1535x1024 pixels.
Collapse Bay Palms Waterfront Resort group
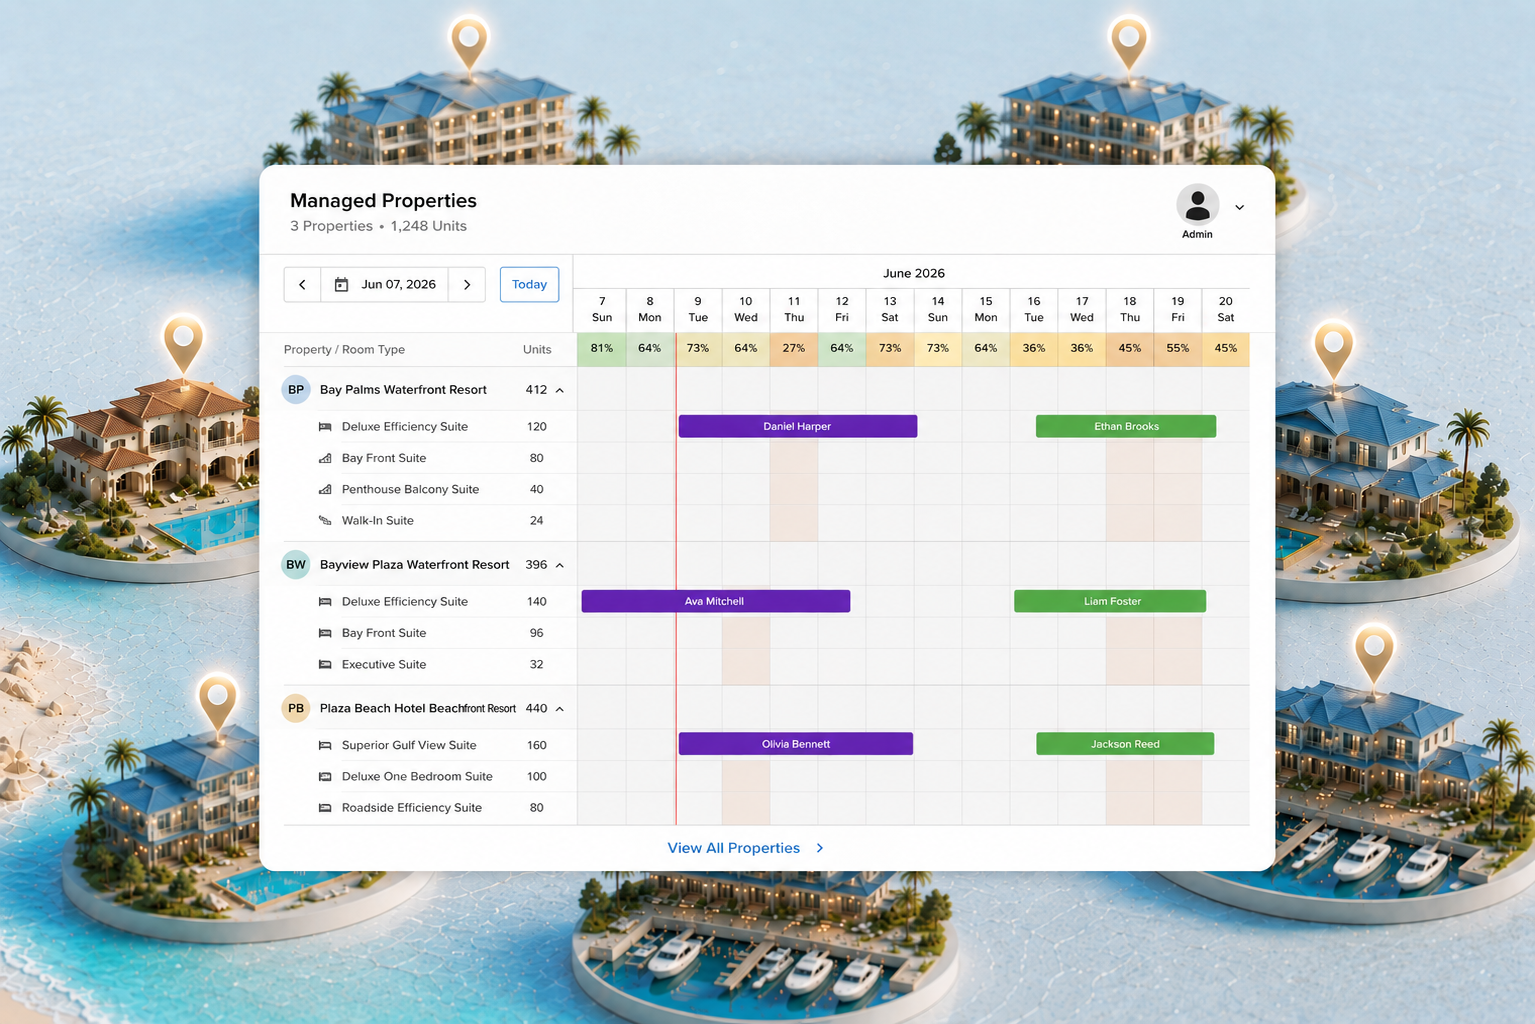coord(560,390)
